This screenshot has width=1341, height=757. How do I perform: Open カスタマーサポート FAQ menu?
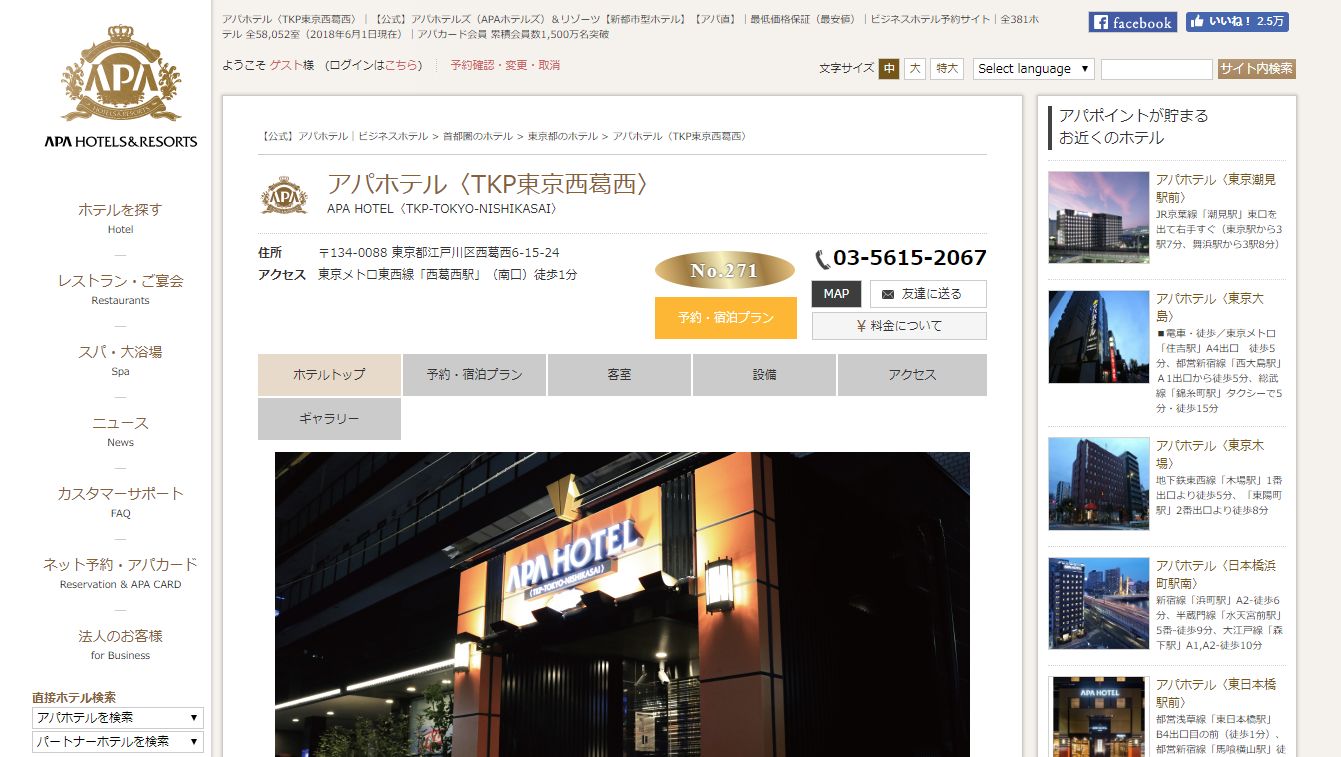point(120,502)
